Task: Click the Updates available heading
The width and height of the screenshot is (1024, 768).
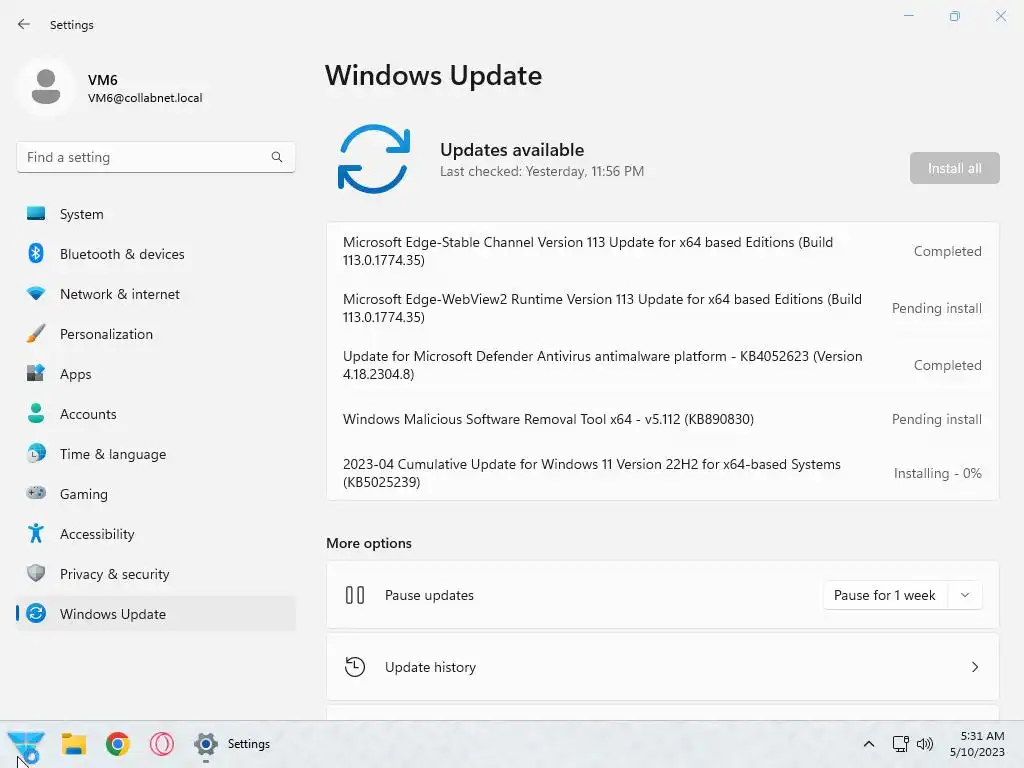Action: (x=511, y=150)
